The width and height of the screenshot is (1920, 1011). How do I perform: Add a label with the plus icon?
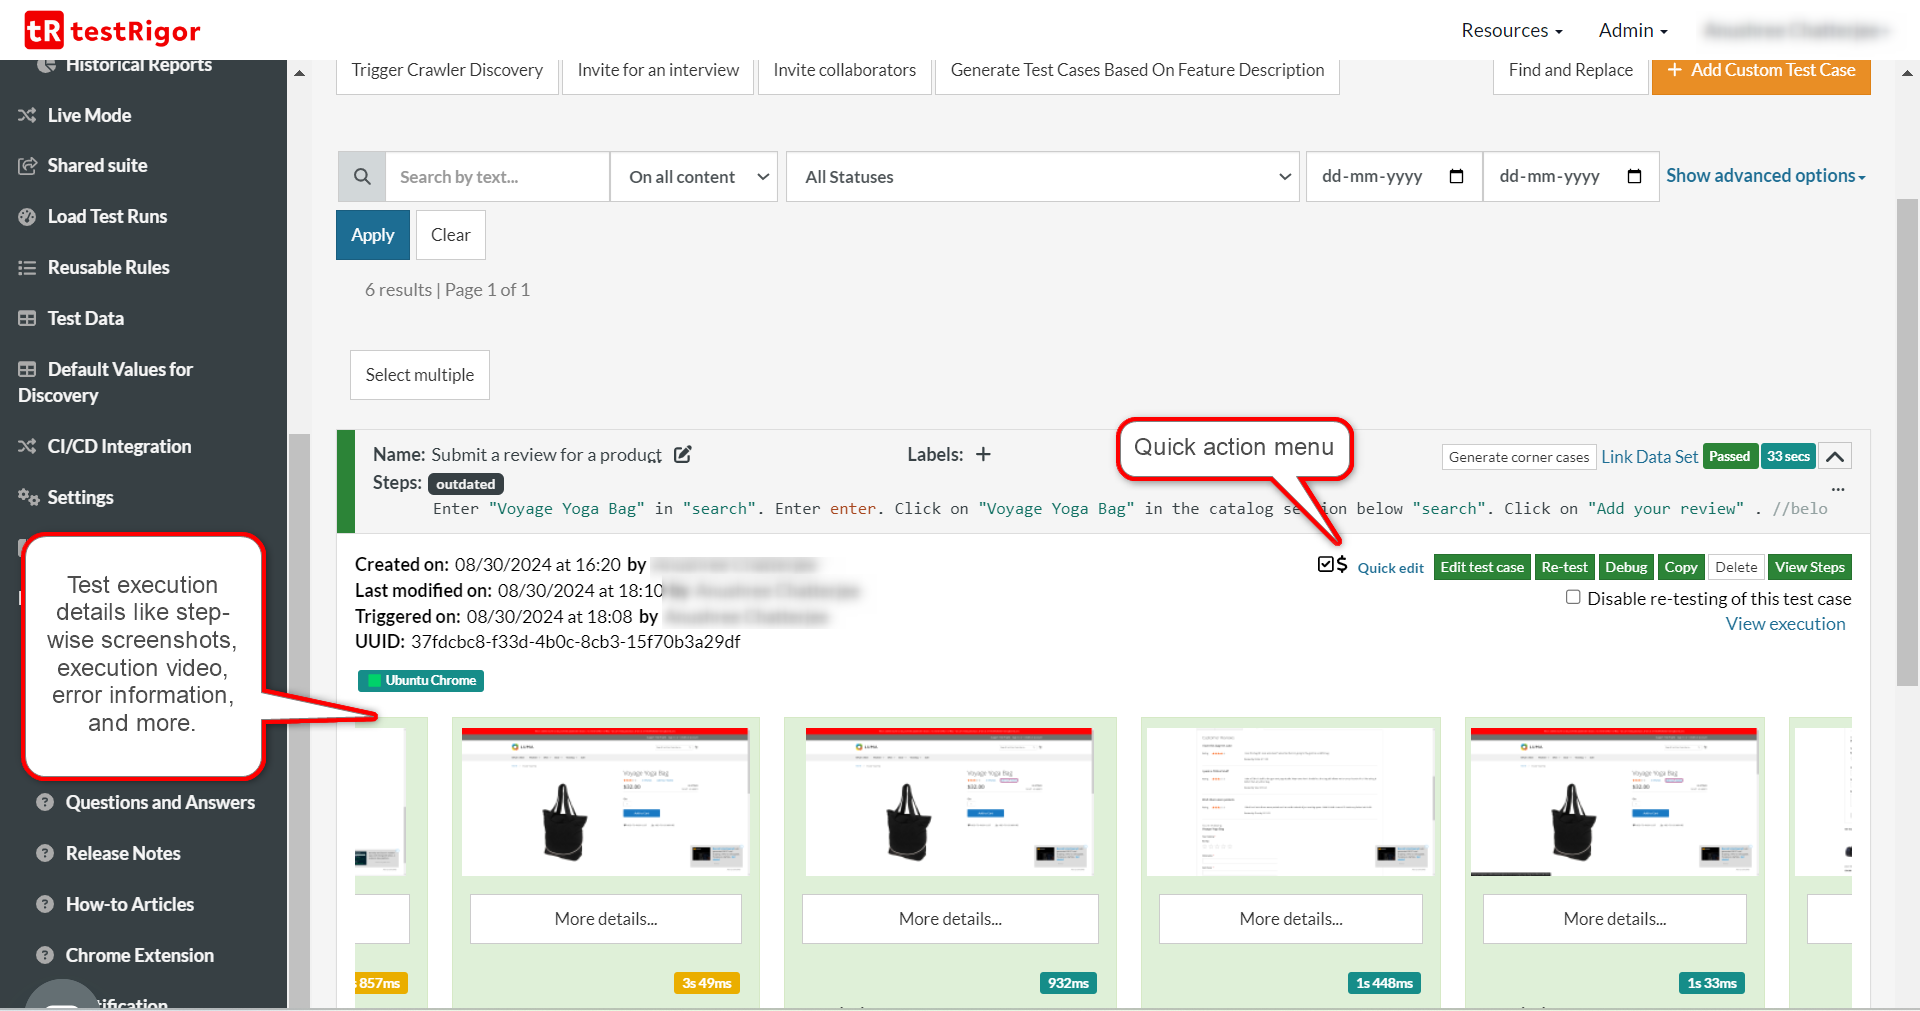(x=983, y=455)
